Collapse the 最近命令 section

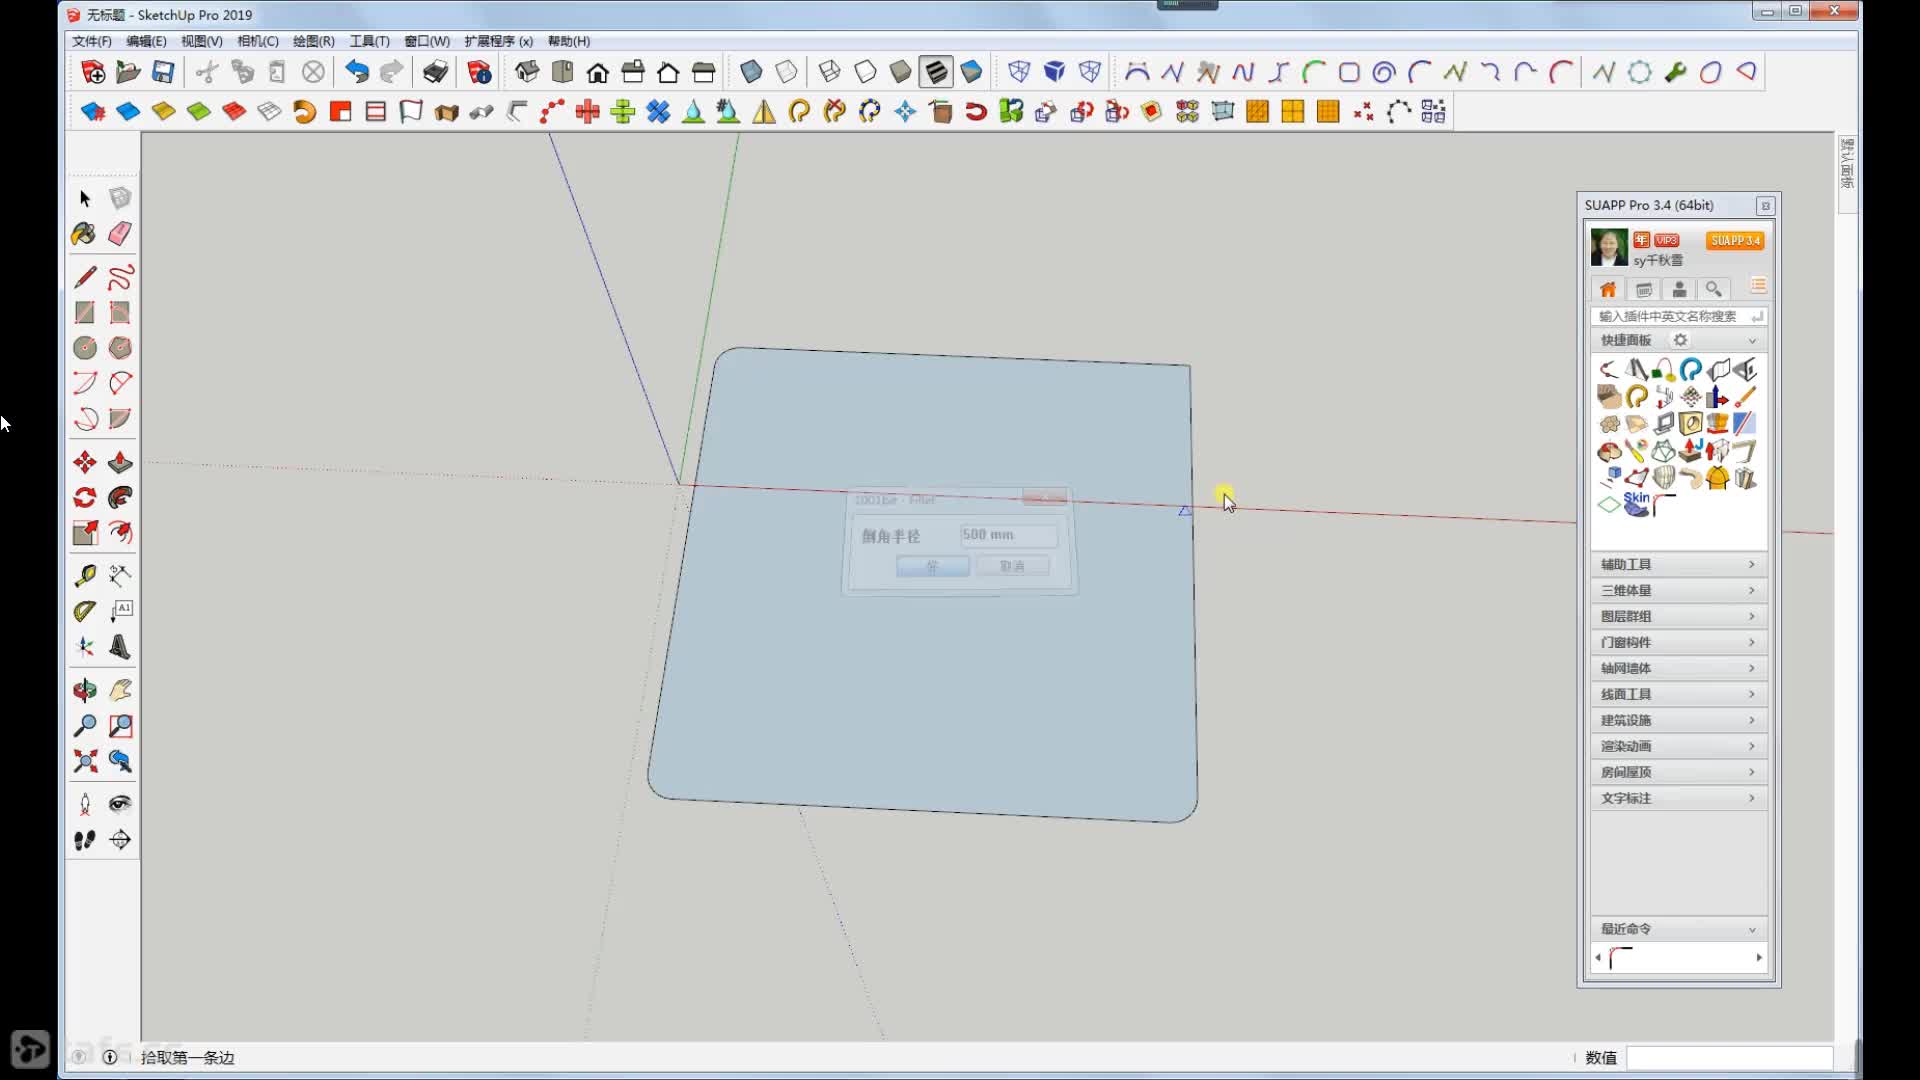tap(1752, 930)
